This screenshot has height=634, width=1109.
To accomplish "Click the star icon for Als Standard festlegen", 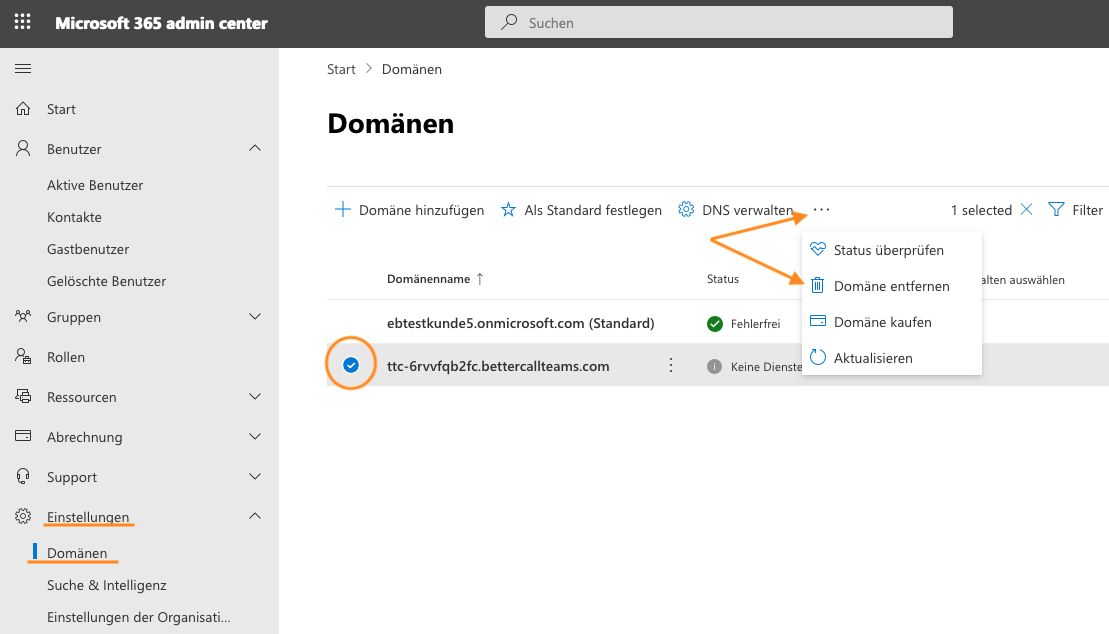I will coord(508,209).
